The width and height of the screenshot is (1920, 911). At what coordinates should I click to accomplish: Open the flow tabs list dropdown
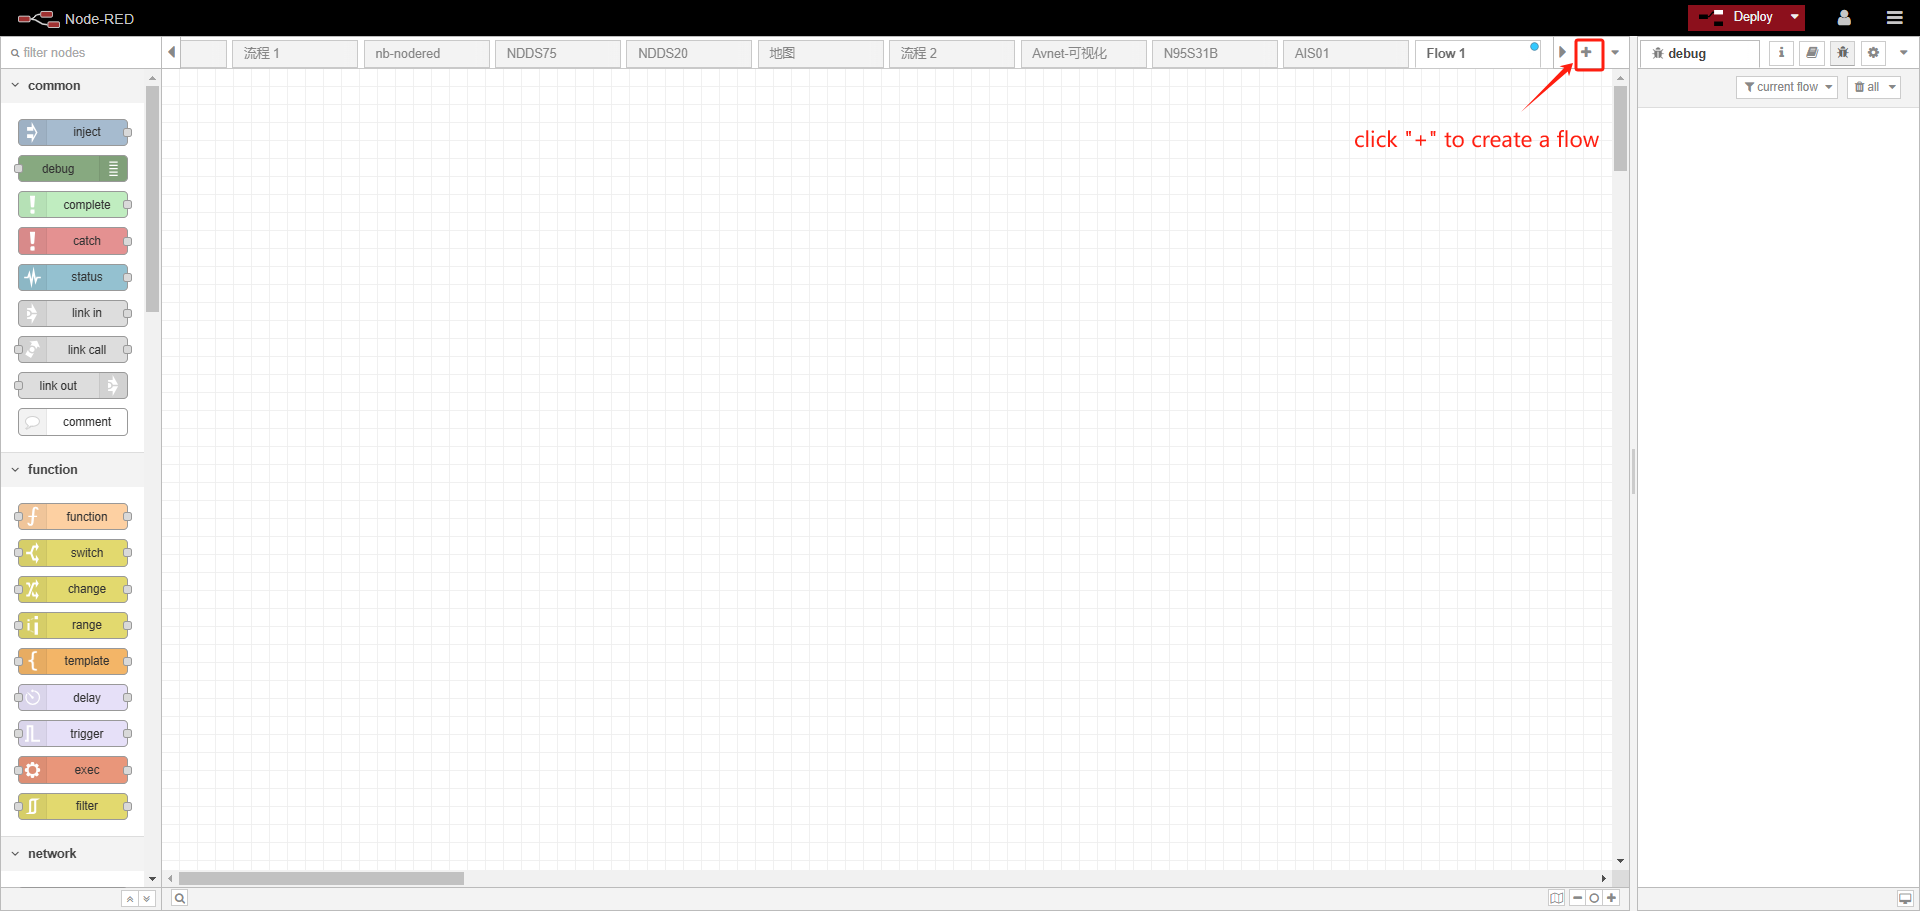pyautogui.click(x=1615, y=53)
